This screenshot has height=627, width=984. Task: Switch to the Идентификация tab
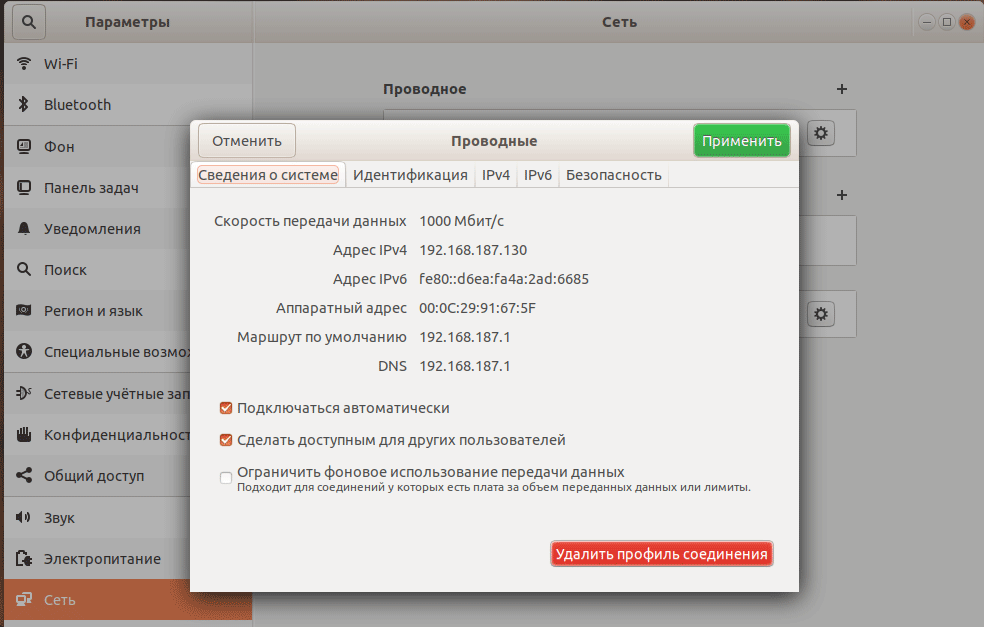(410, 175)
